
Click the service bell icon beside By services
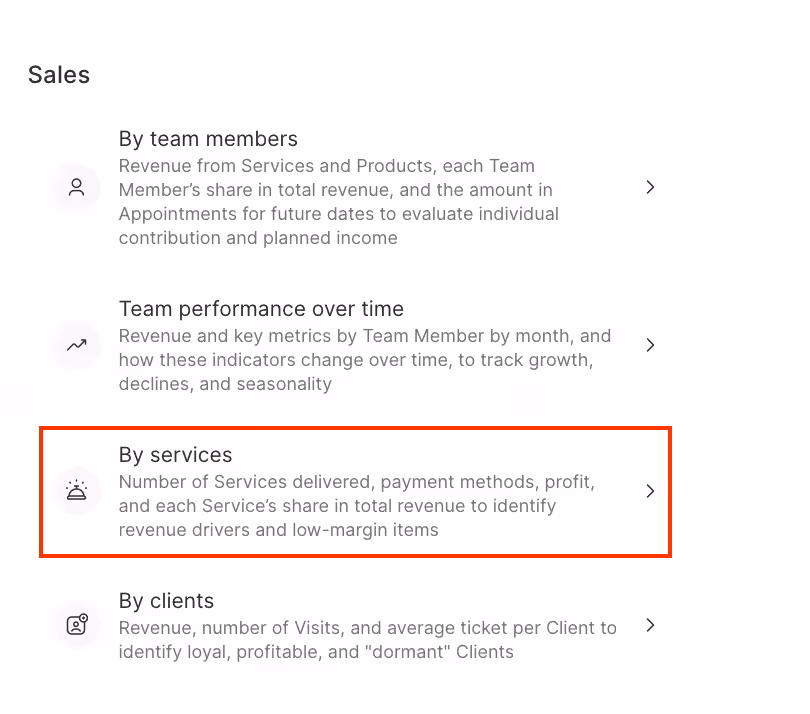77,491
